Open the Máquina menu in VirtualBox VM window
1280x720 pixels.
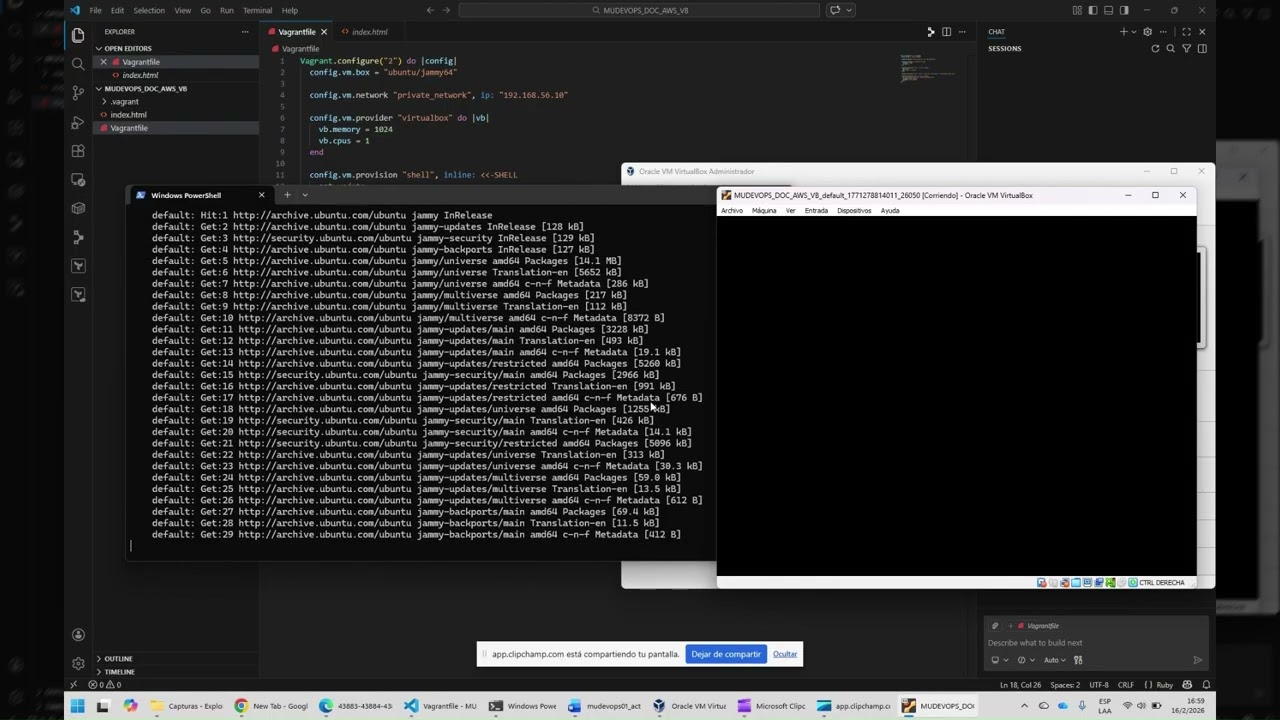tap(764, 211)
